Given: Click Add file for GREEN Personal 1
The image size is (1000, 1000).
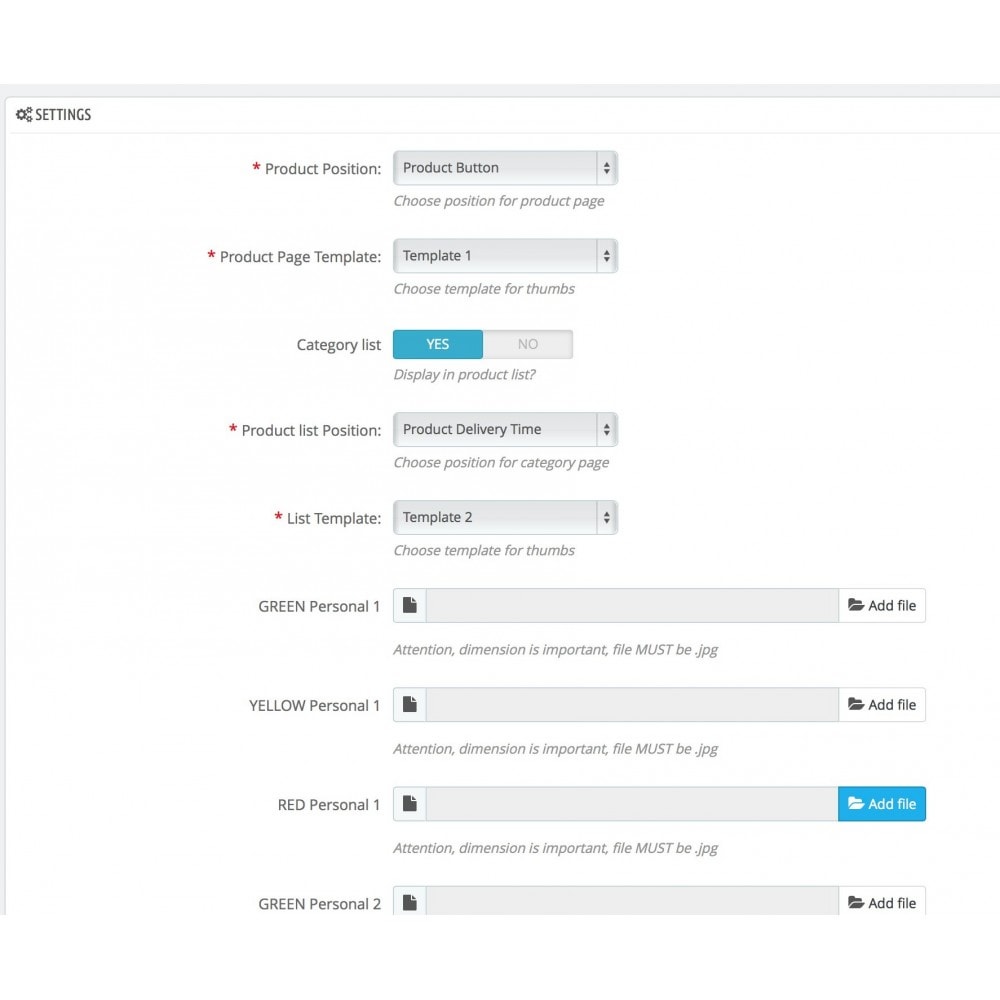Looking at the screenshot, I should tap(882, 605).
